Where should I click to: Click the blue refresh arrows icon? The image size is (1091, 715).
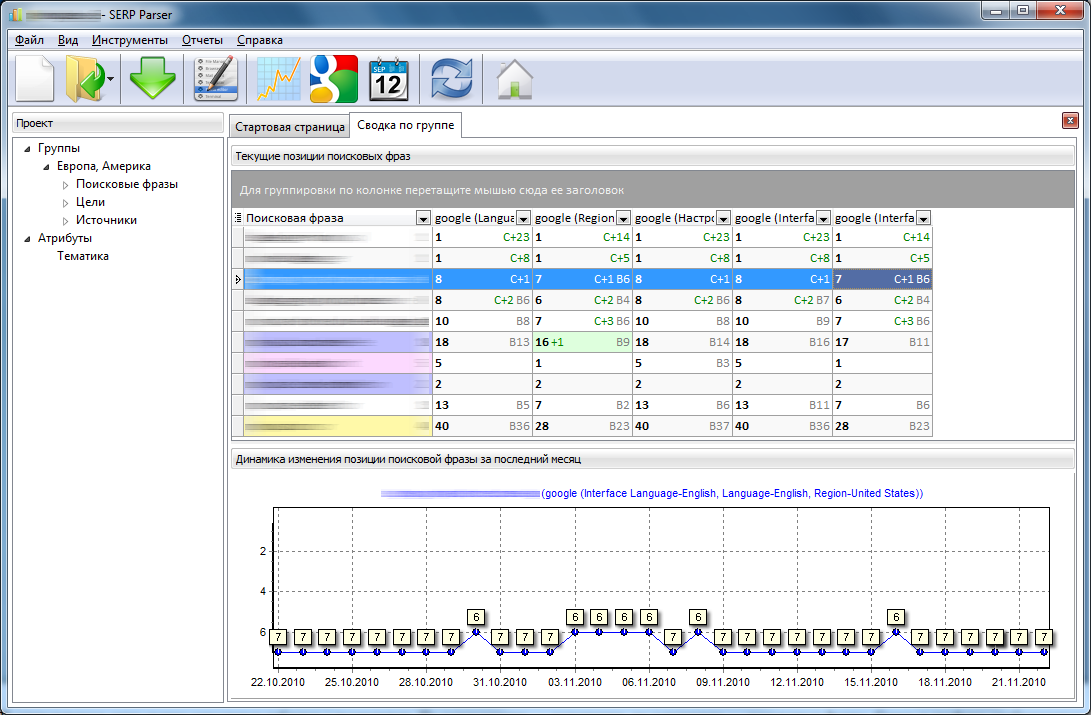[x=451, y=78]
